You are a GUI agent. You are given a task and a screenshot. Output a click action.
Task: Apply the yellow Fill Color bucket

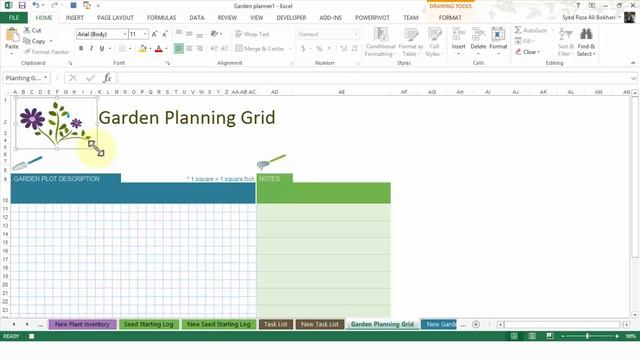click(142, 49)
